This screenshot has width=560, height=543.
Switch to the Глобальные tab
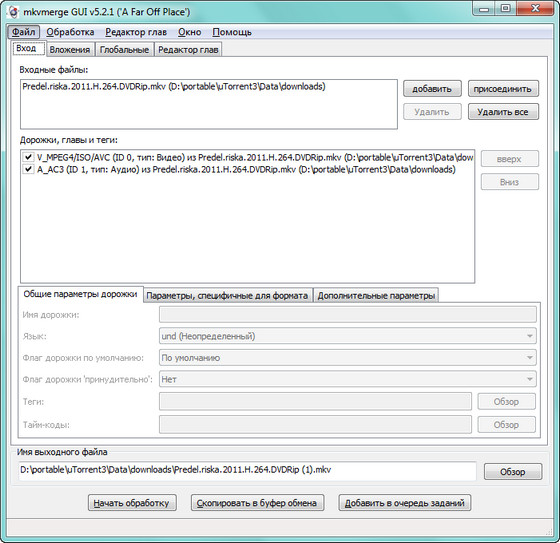pos(124,50)
